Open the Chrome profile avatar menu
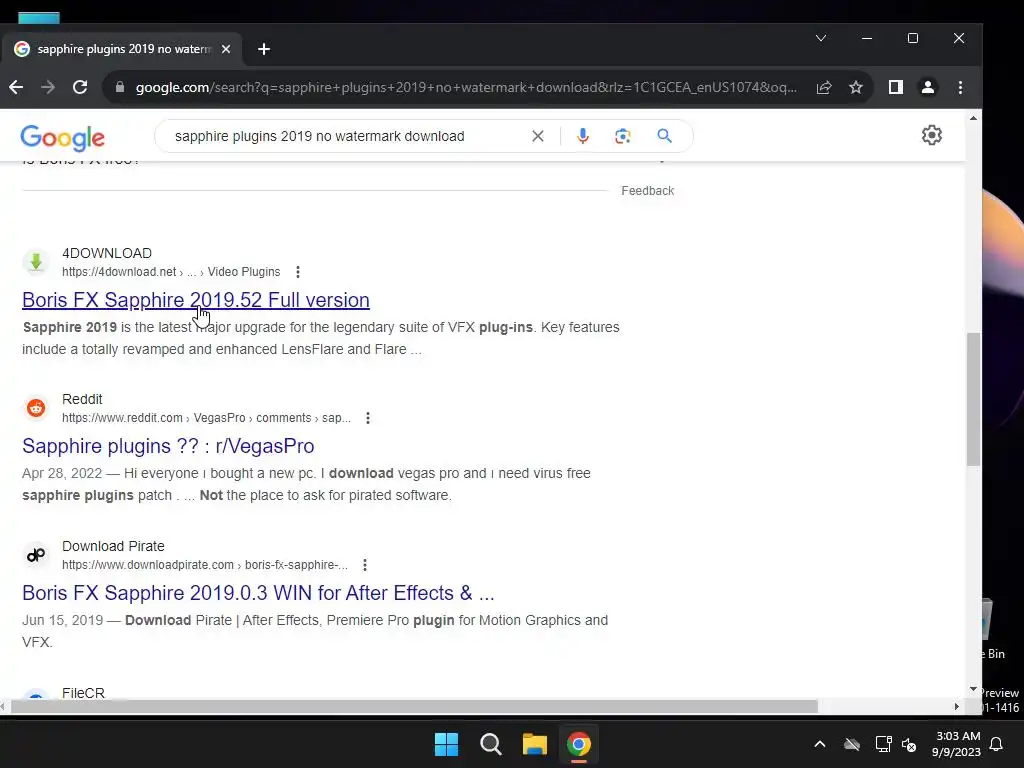1024x768 pixels. (927, 87)
